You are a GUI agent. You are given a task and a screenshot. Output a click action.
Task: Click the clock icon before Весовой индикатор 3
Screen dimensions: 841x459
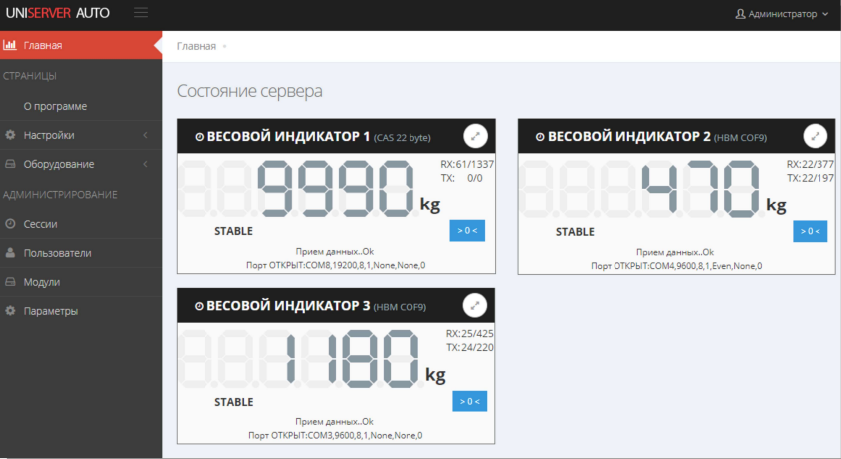point(199,307)
